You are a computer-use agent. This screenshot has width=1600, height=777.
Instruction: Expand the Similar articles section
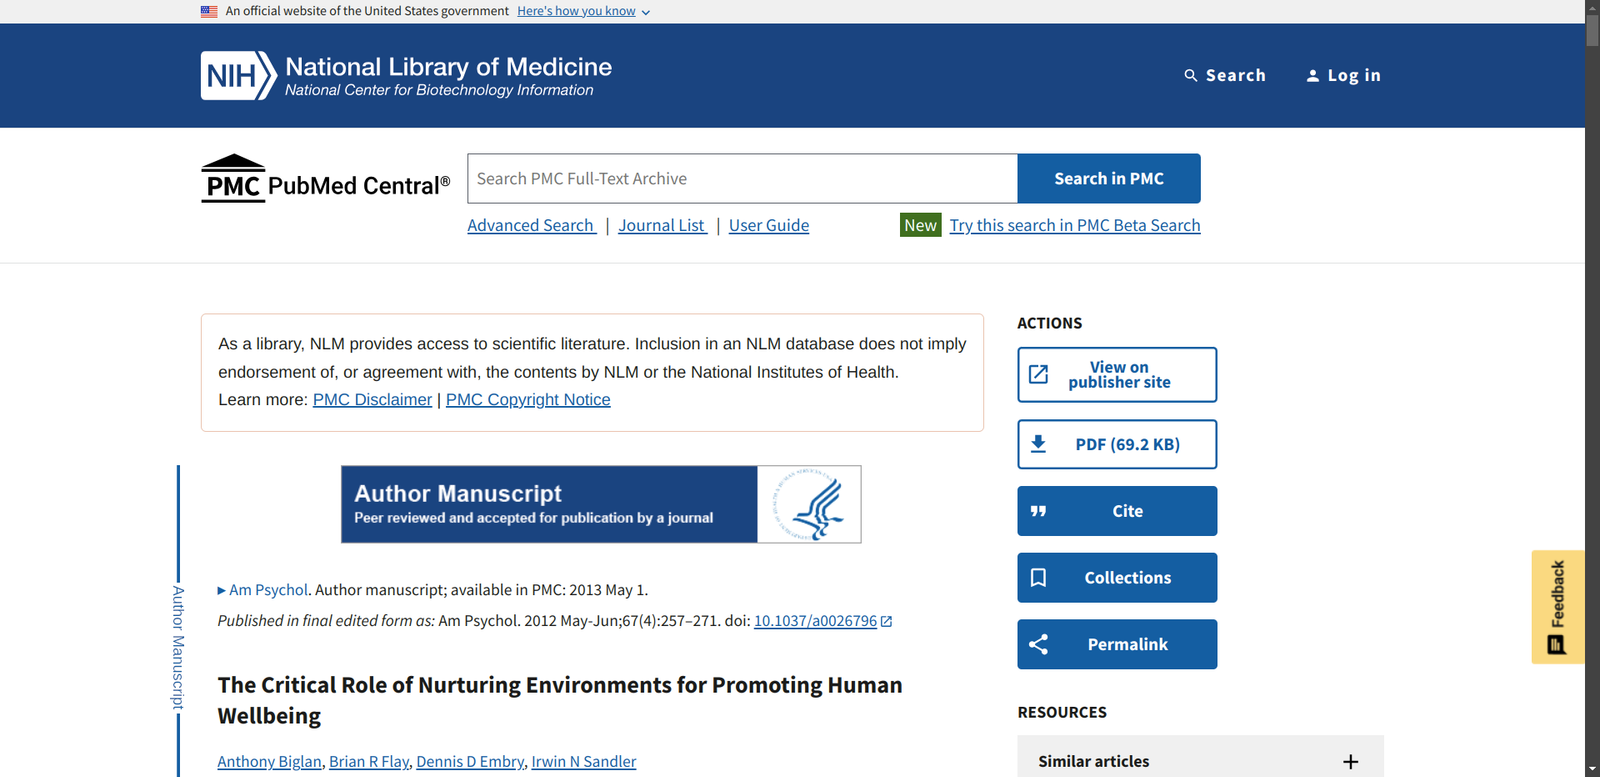pos(1349,762)
